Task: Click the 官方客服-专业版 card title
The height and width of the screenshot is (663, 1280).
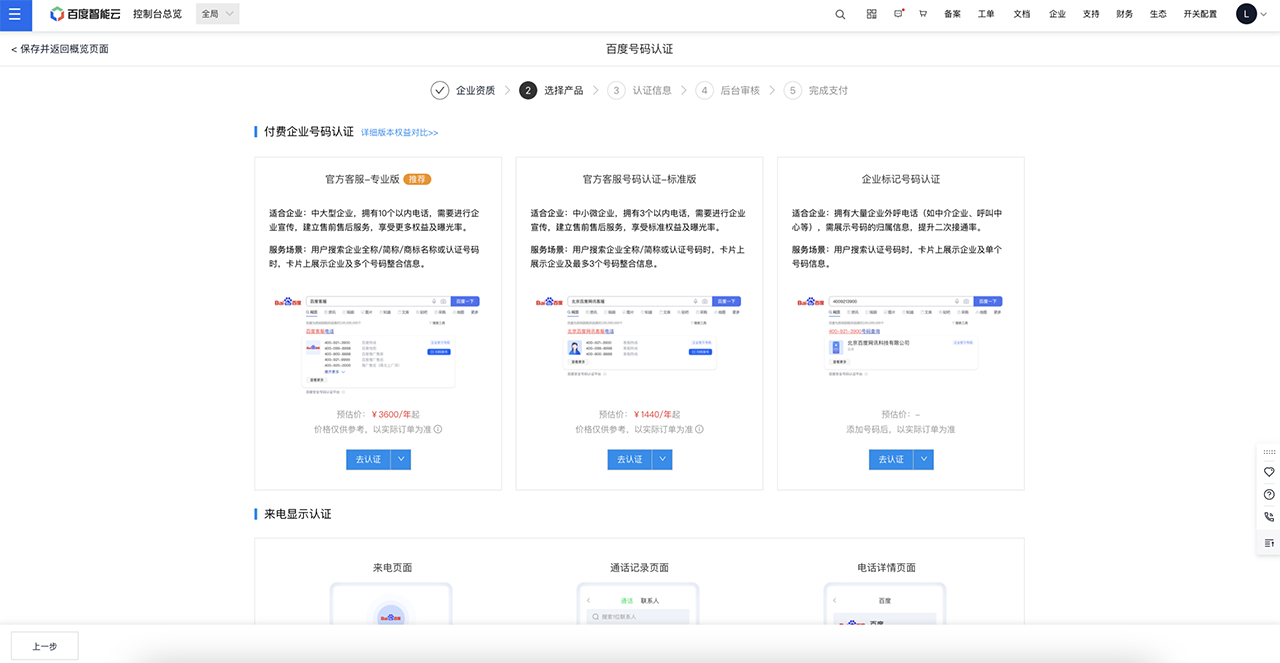Action: click(x=362, y=179)
